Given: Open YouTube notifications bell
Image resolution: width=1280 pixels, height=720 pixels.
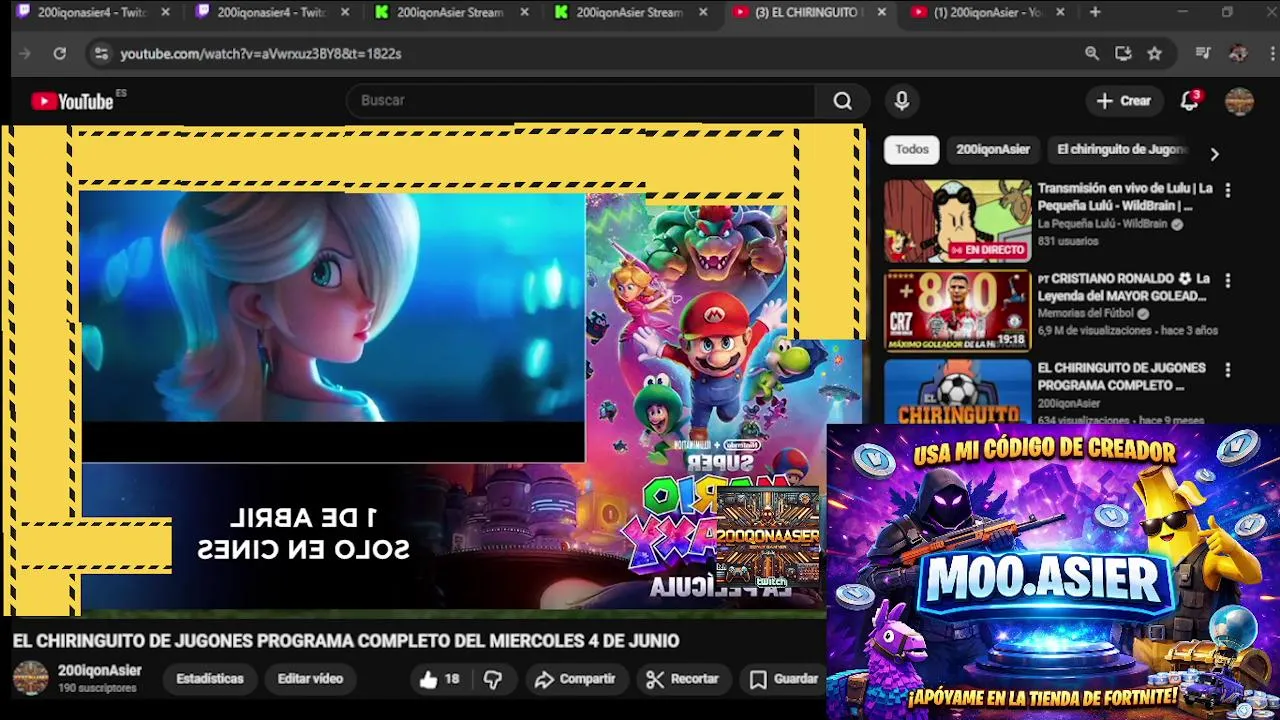Looking at the screenshot, I should click(1189, 101).
